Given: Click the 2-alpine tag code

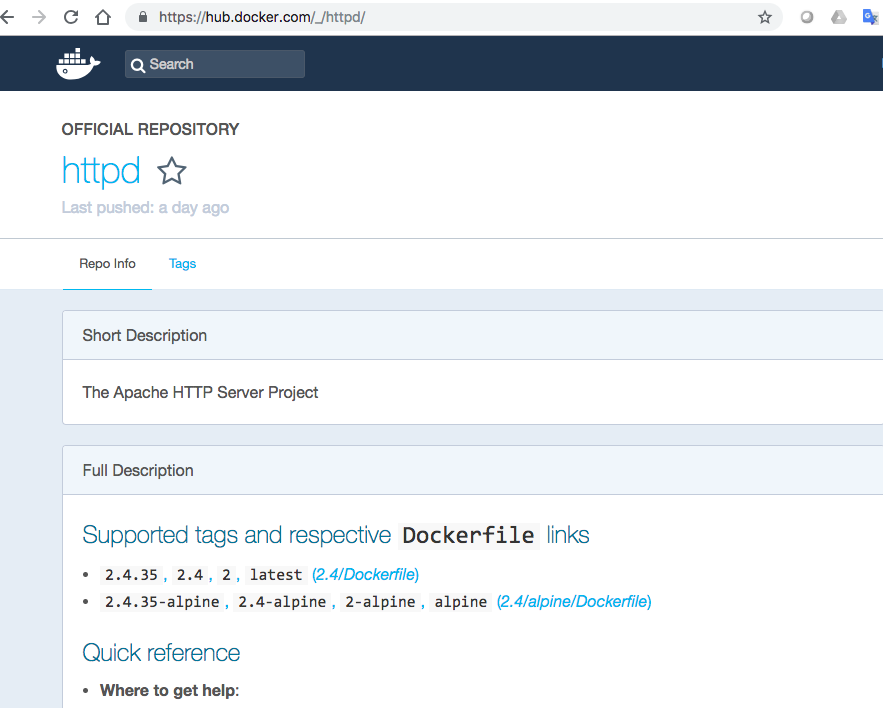Looking at the screenshot, I should click(x=380, y=602).
